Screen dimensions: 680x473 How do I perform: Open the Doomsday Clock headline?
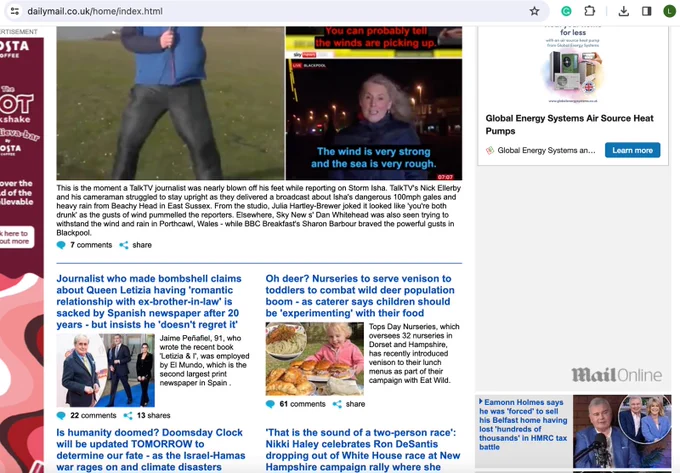(x=151, y=450)
